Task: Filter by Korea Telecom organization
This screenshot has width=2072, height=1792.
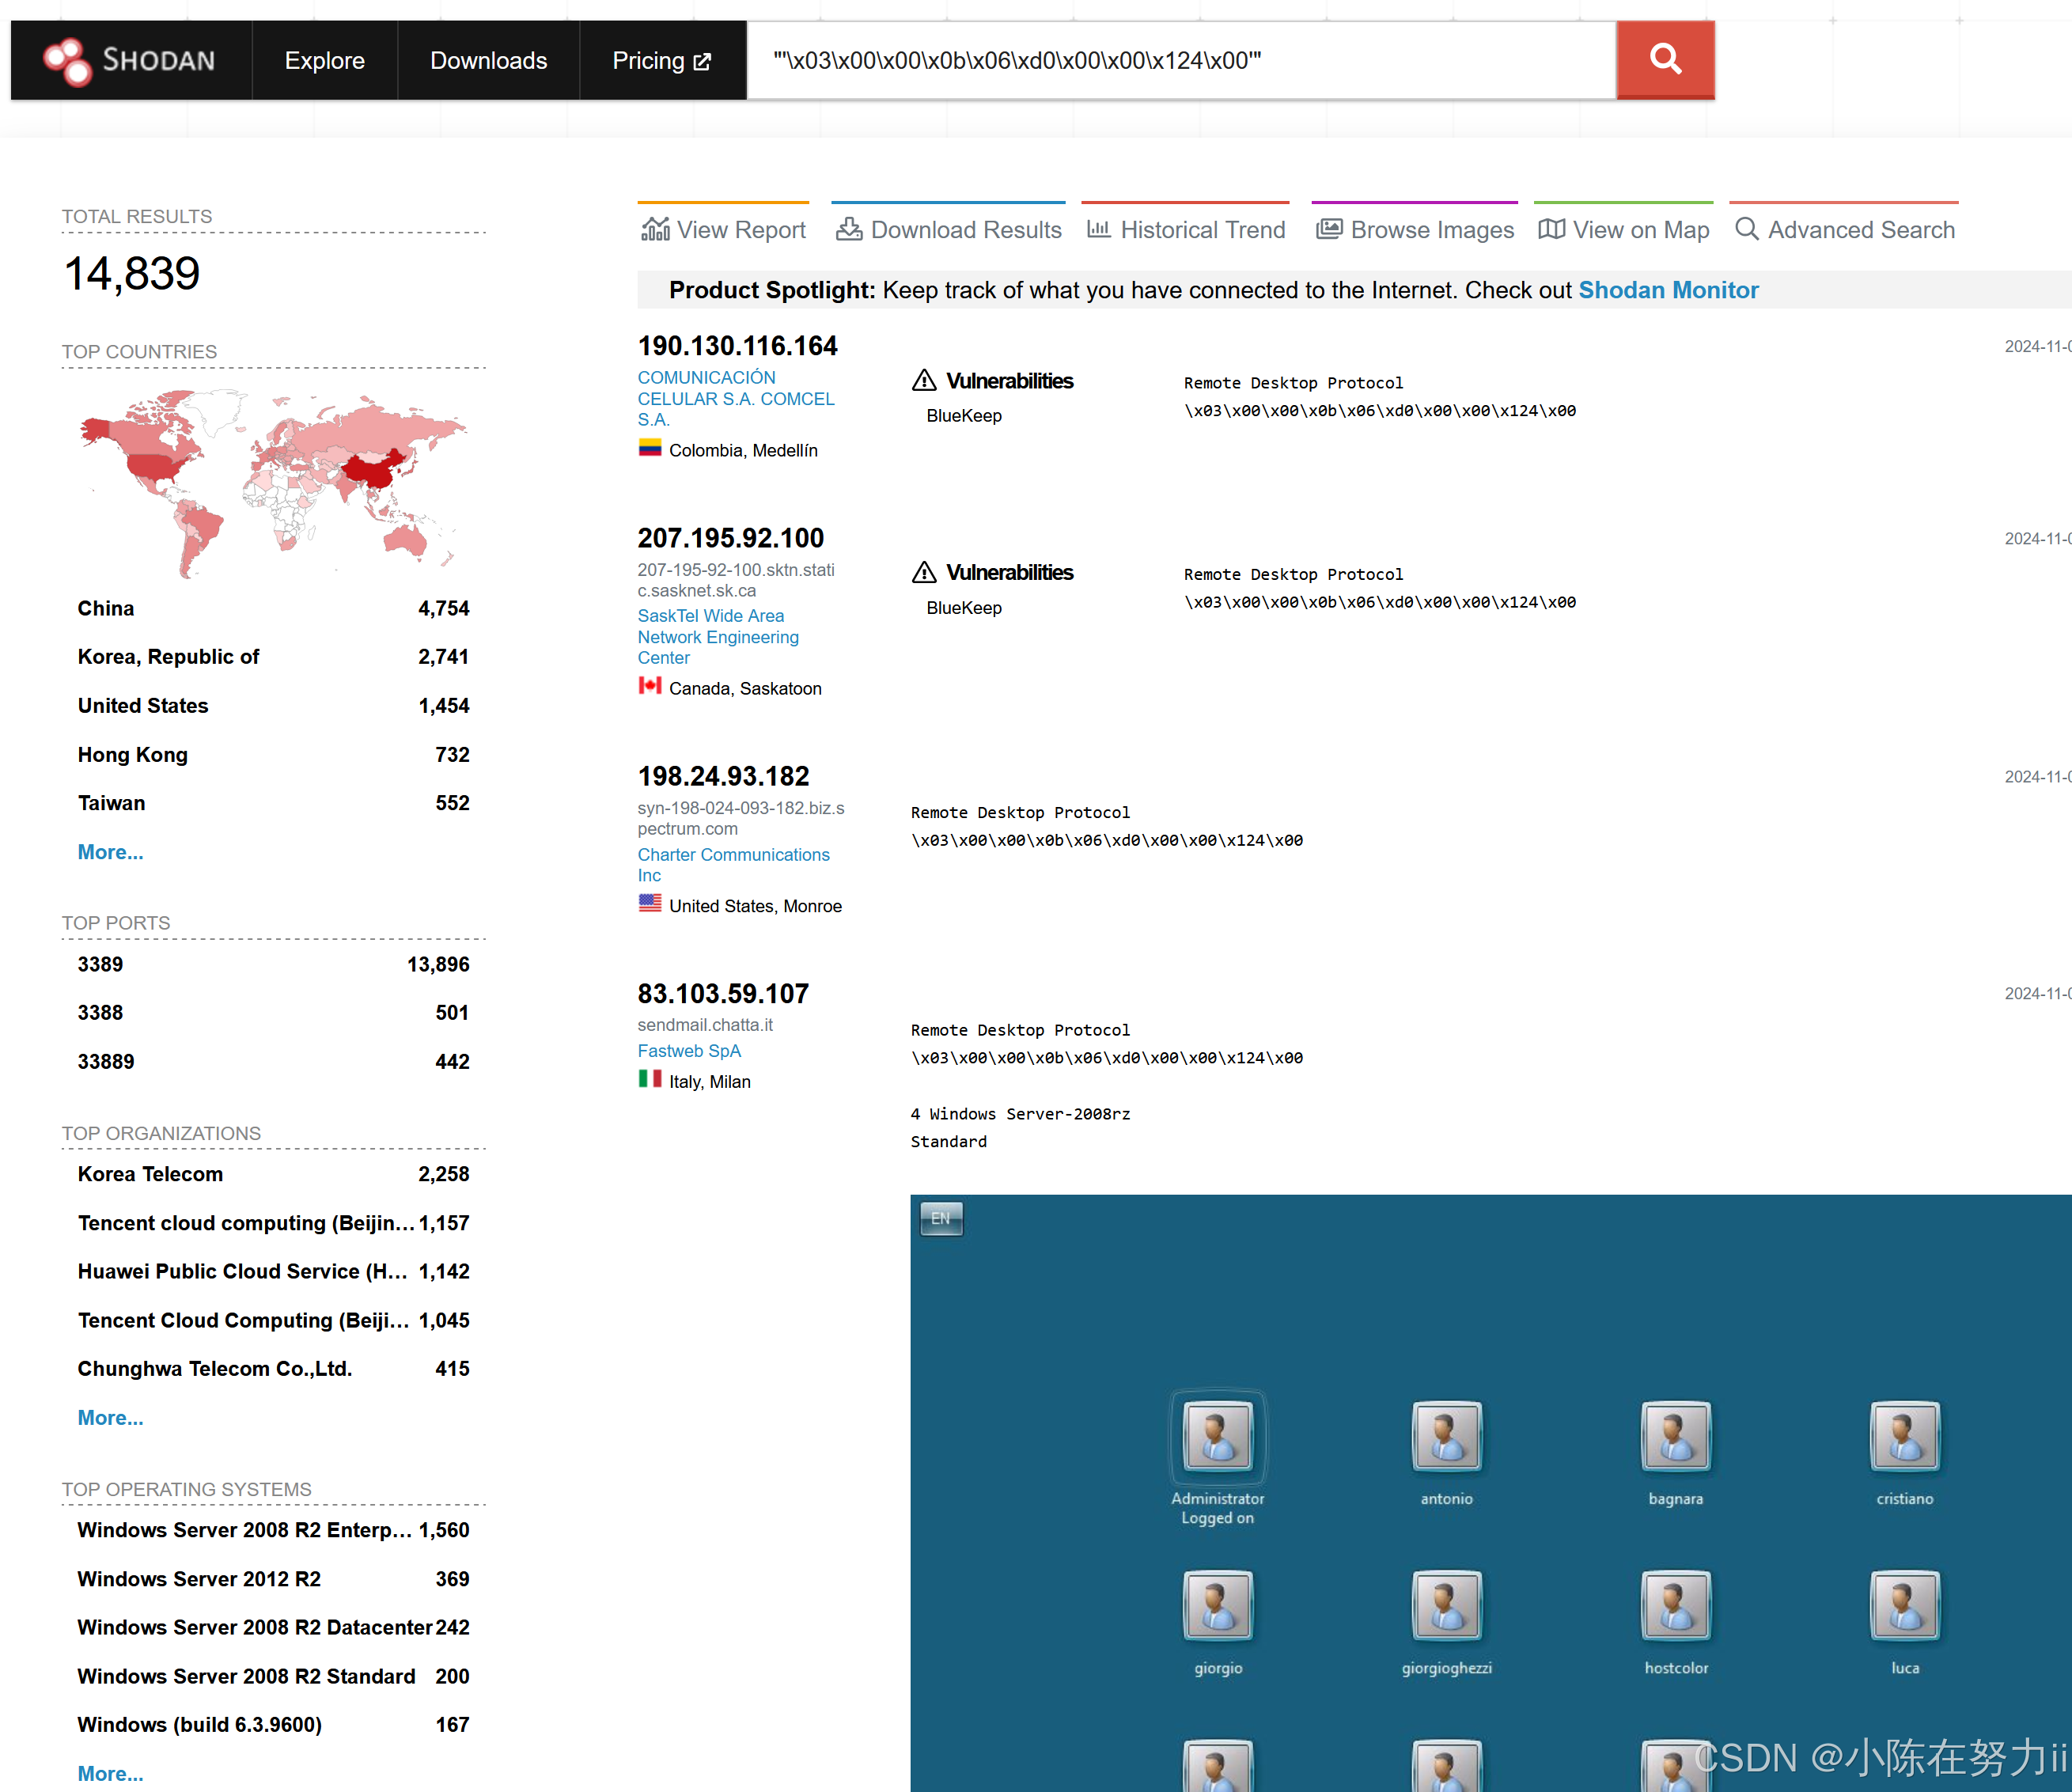Action: 273,1174
